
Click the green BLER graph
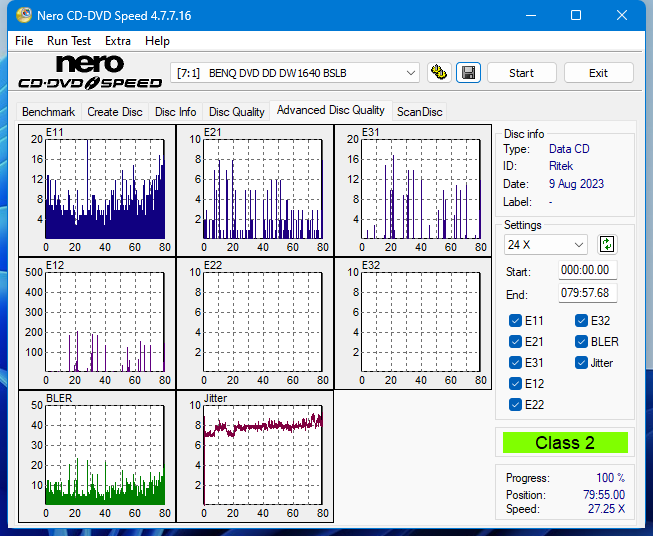click(97, 456)
